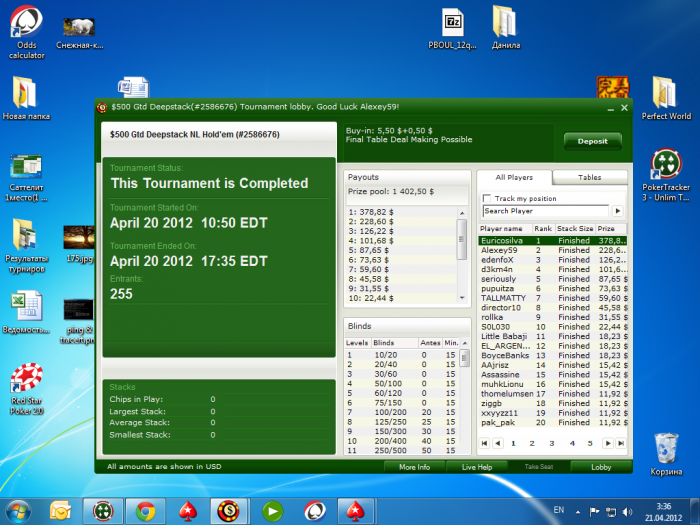The width and height of the screenshot is (700, 525).
Task: Open the Корзина recycle bin
Action: [x=666, y=454]
